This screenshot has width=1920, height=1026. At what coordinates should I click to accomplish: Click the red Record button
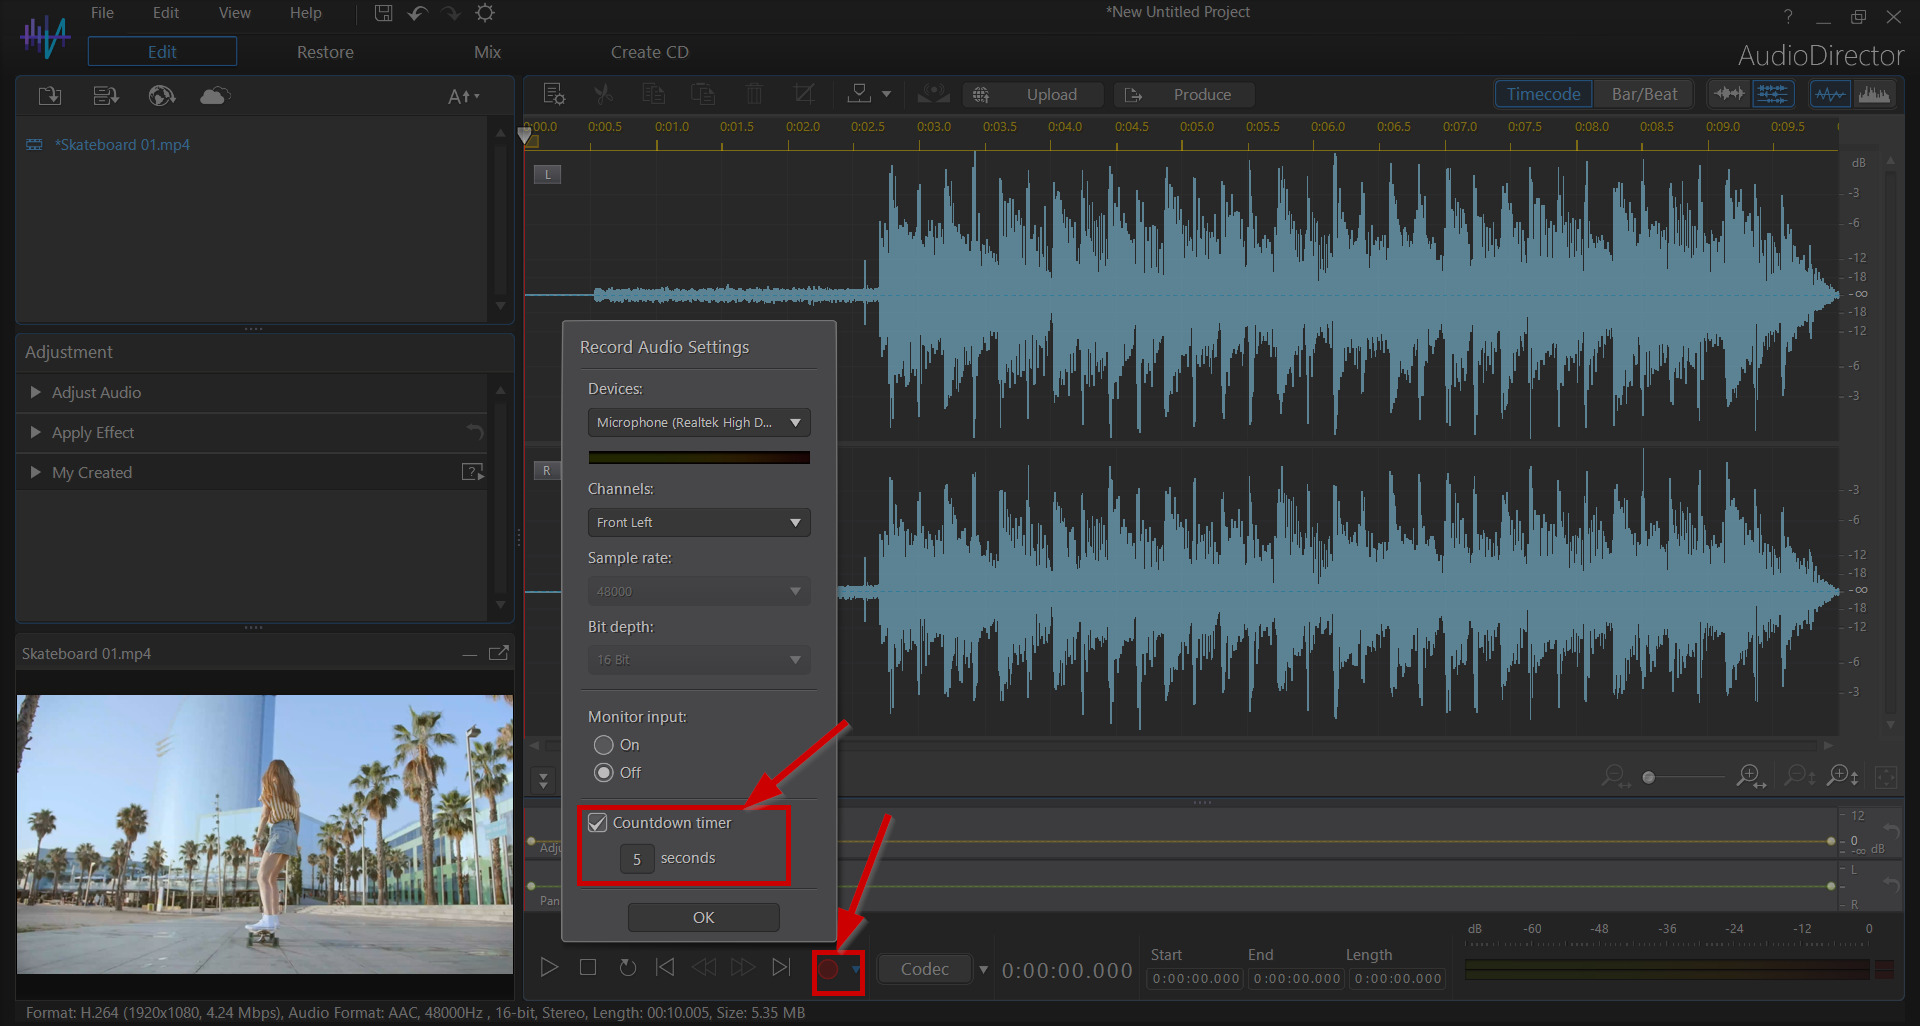[x=828, y=968]
